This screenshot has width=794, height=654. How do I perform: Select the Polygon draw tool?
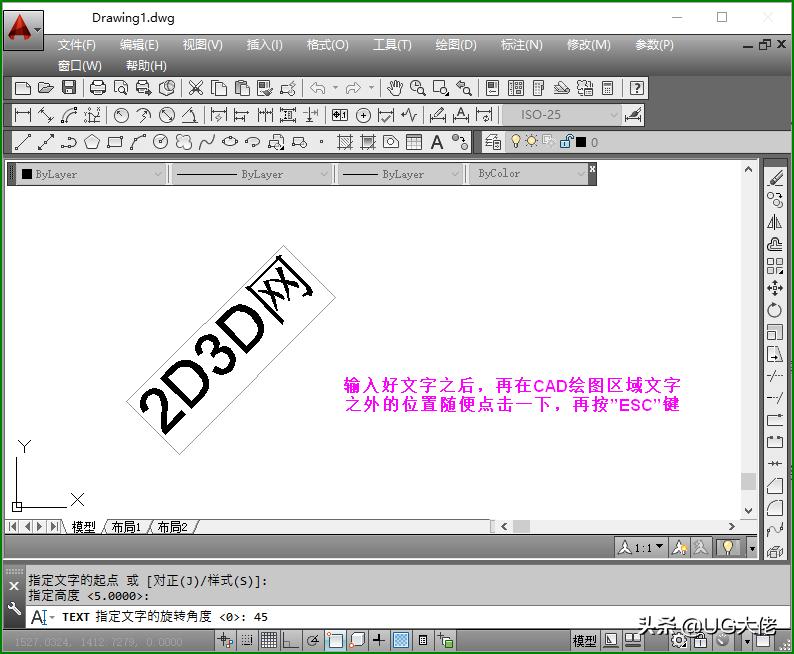coord(92,142)
